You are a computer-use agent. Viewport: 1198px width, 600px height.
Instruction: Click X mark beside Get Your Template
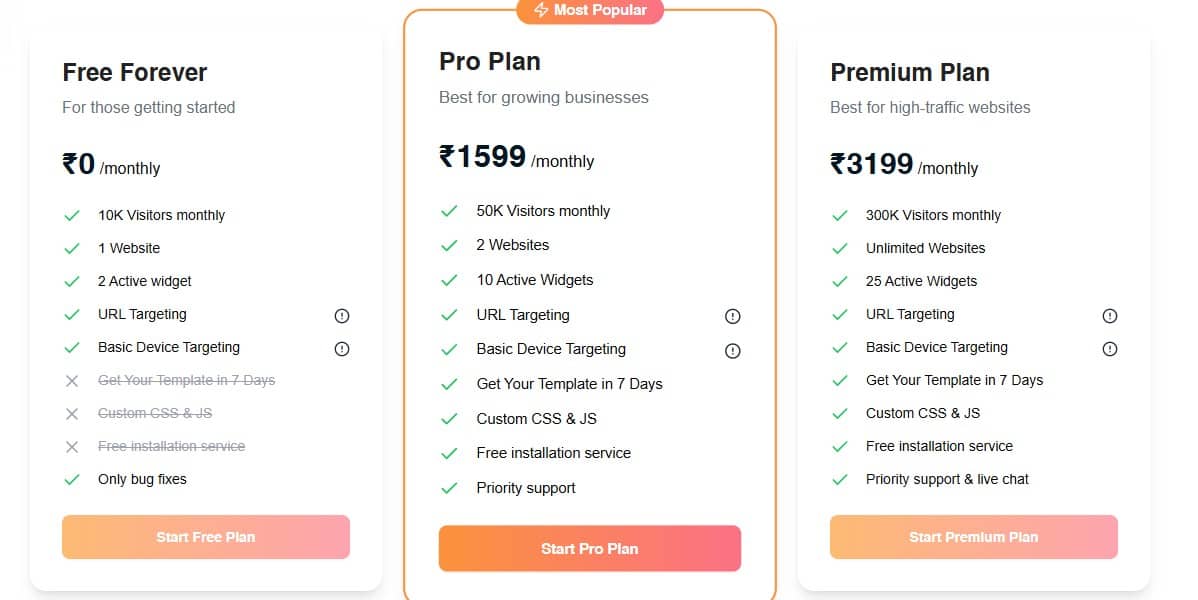tap(72, 381)
